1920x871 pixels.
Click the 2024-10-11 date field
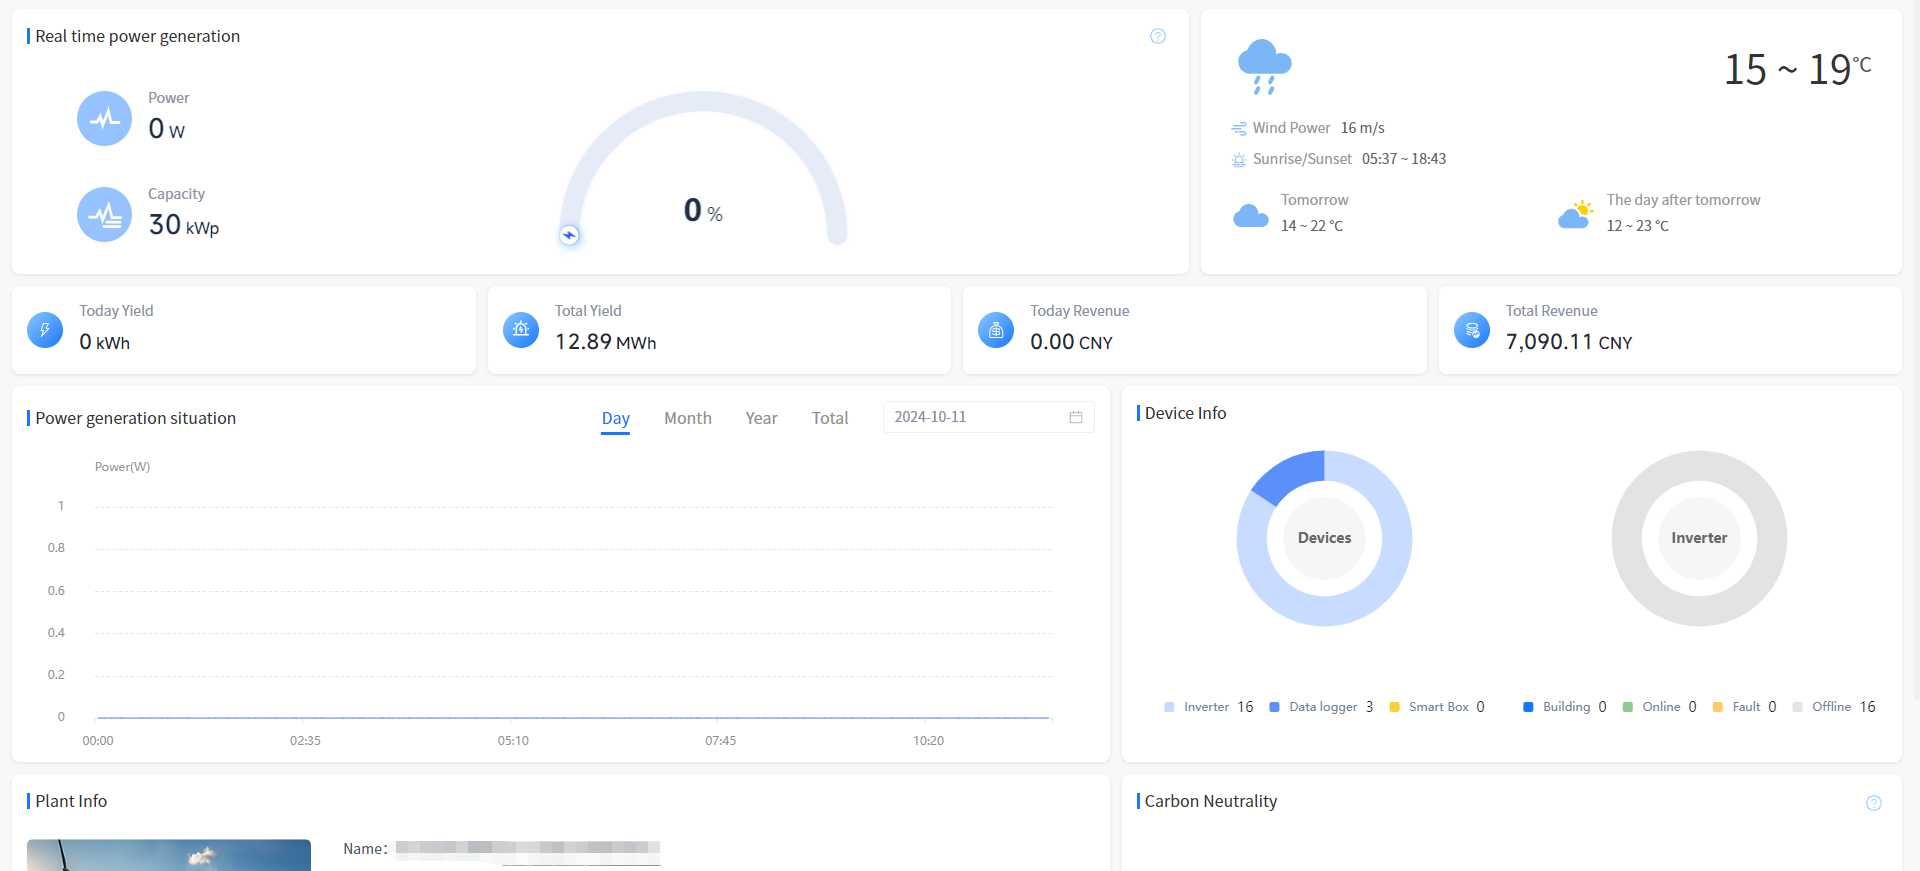pyautogui.click(x=970, y=417)
